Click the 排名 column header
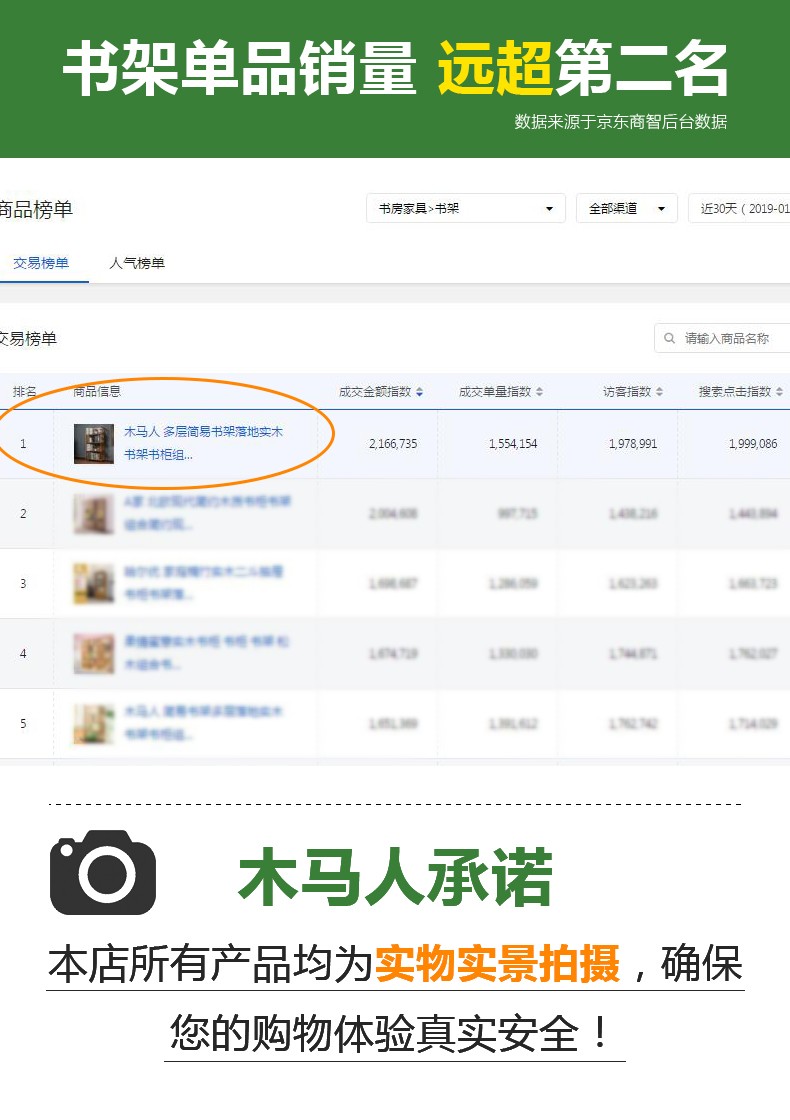 point(25,391)
